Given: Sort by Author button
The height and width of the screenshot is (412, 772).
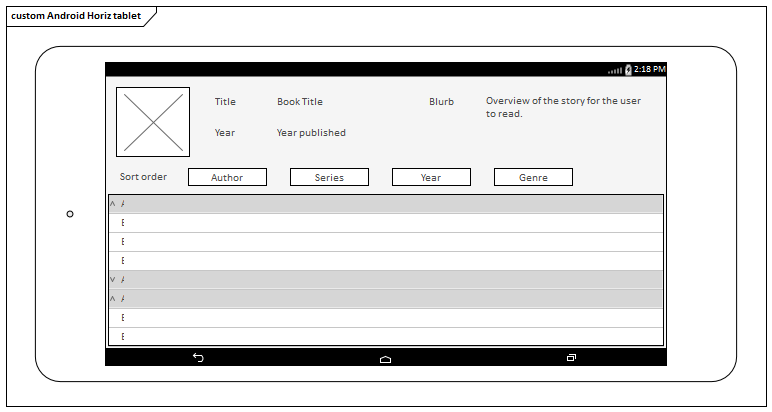Looking at the screenshot, I should [x=227, y=177].
